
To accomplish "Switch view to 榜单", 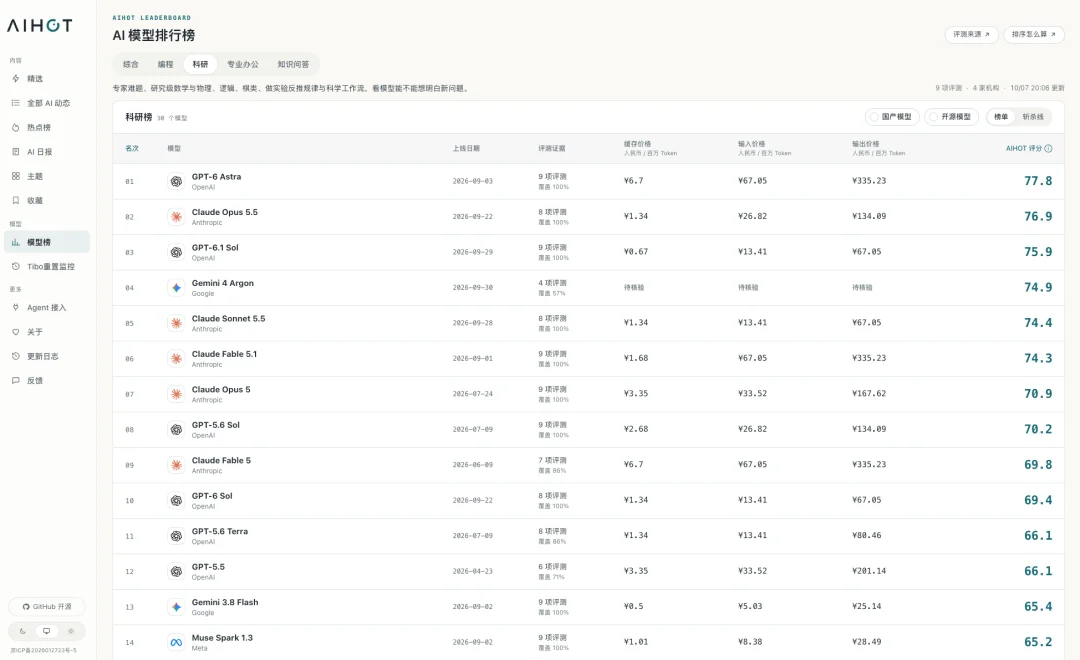I will pos(1001,117).
